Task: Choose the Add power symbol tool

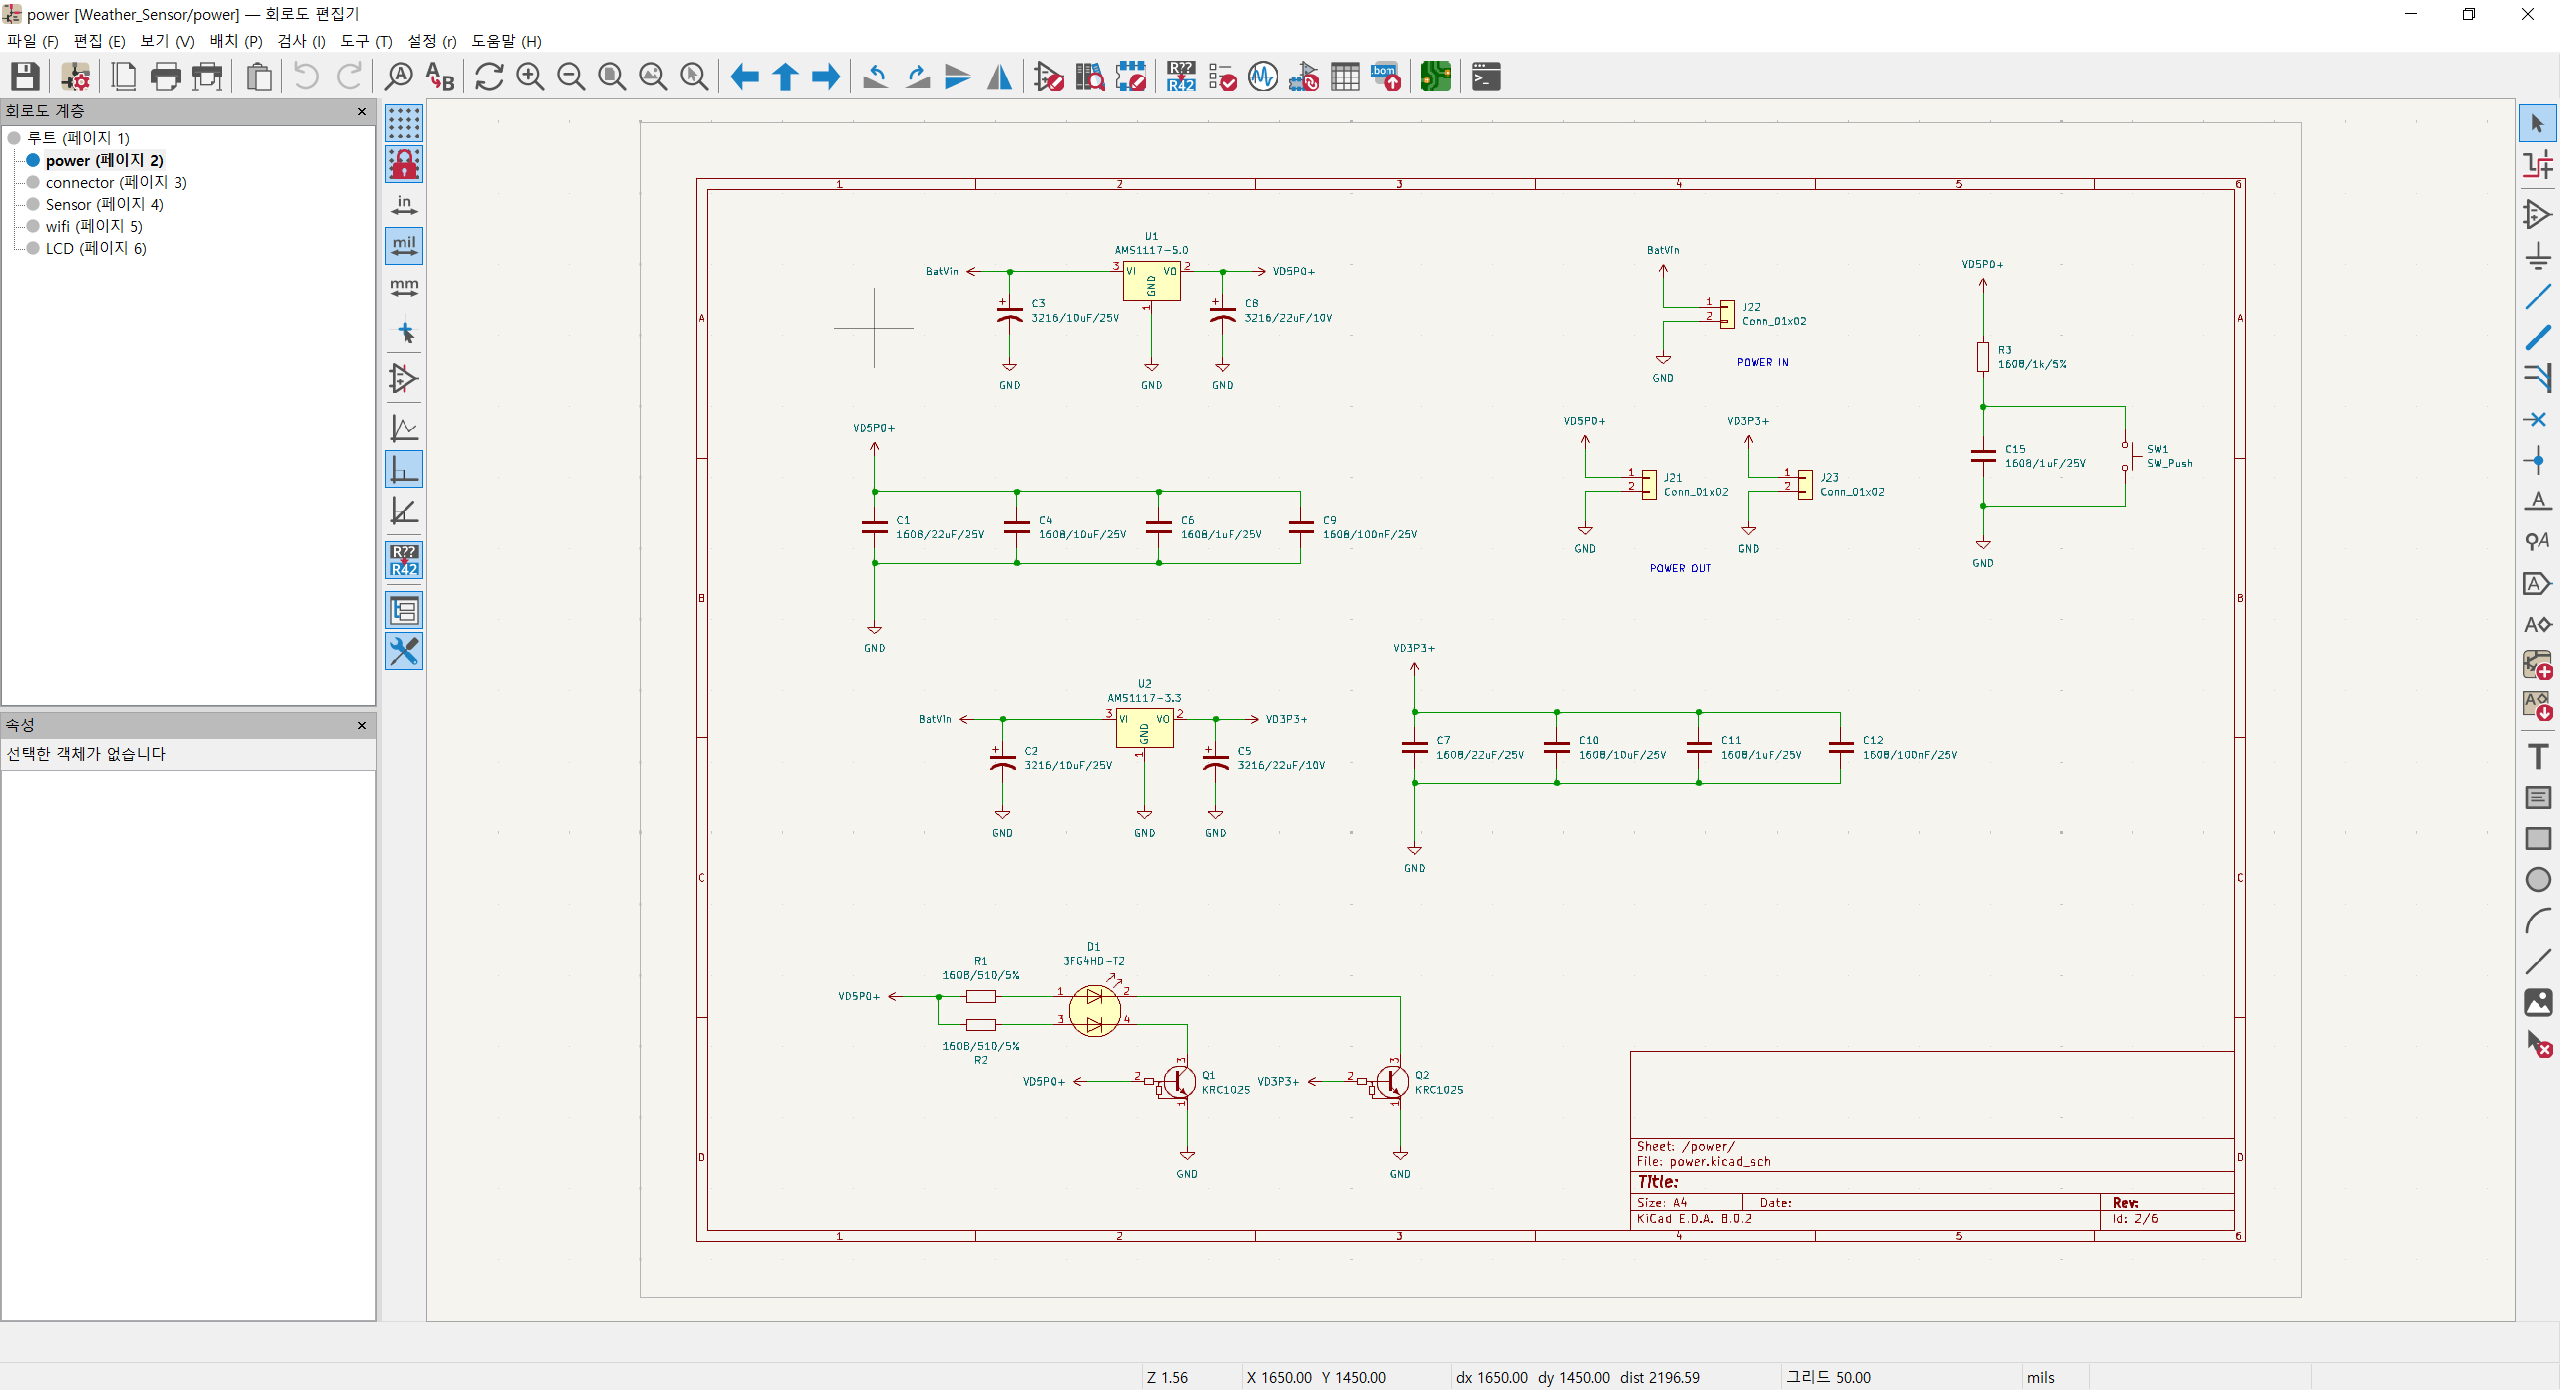Action: 2537,256
